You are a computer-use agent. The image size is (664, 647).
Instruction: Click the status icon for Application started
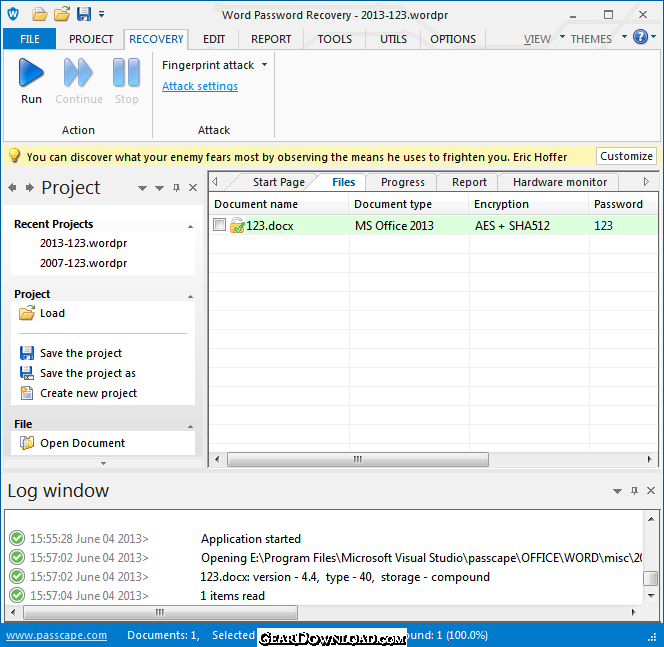(x=17, y=538)
